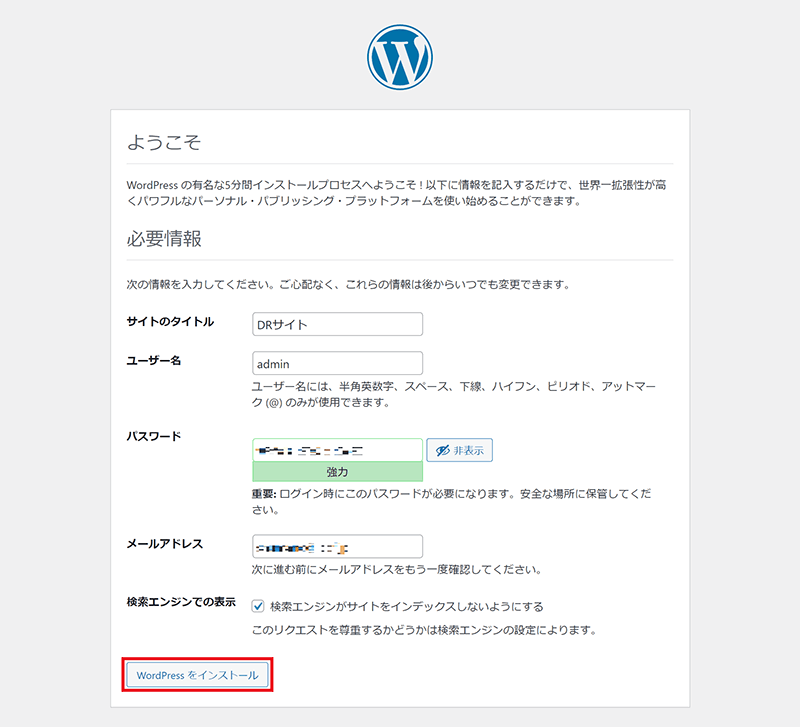The image size is (800, 727).
Task: Click the WordPress logo at the top
Action: tap(400, 55)
